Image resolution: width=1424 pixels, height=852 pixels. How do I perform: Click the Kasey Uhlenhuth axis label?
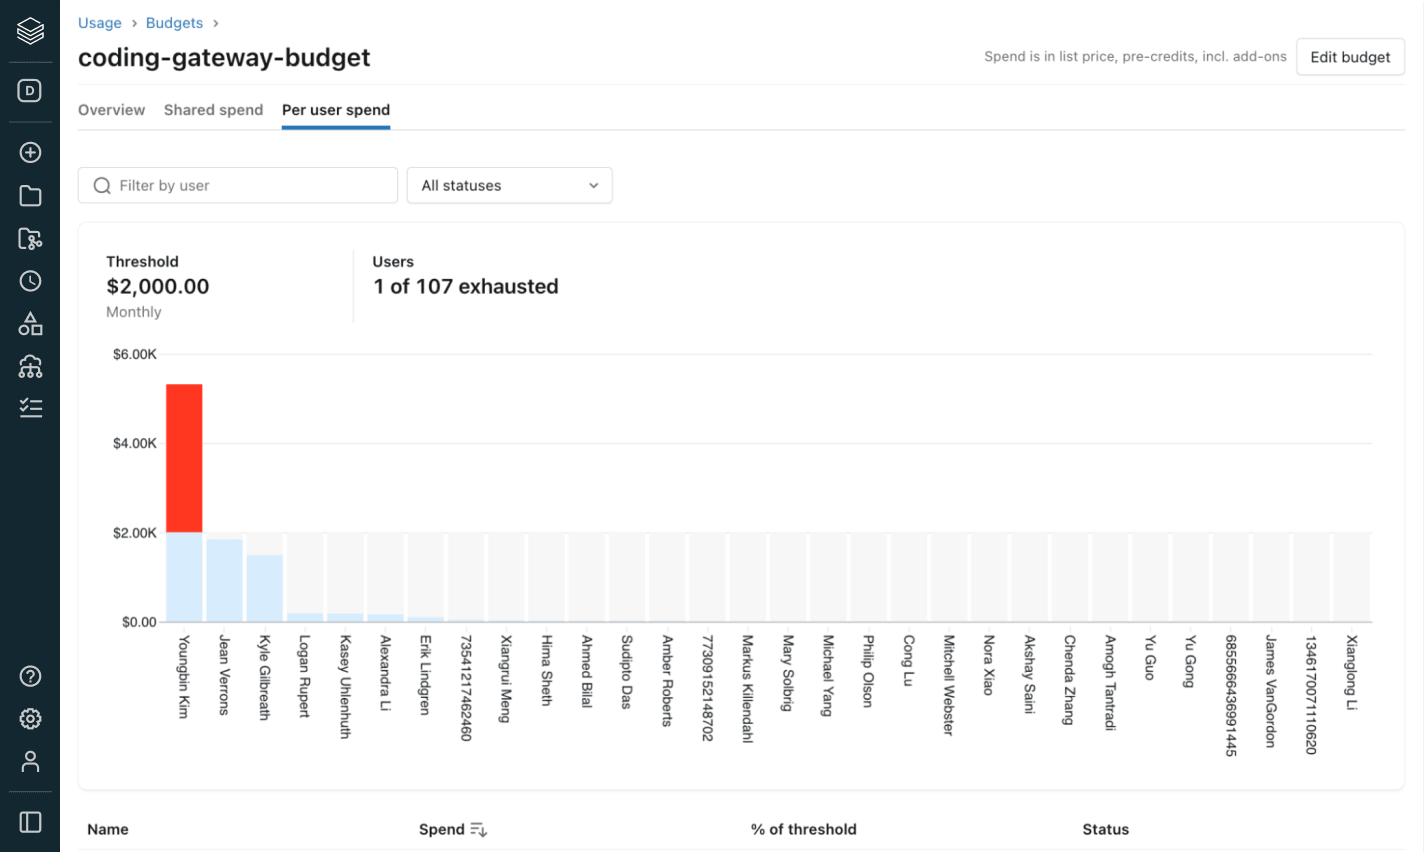coord(345,687)
